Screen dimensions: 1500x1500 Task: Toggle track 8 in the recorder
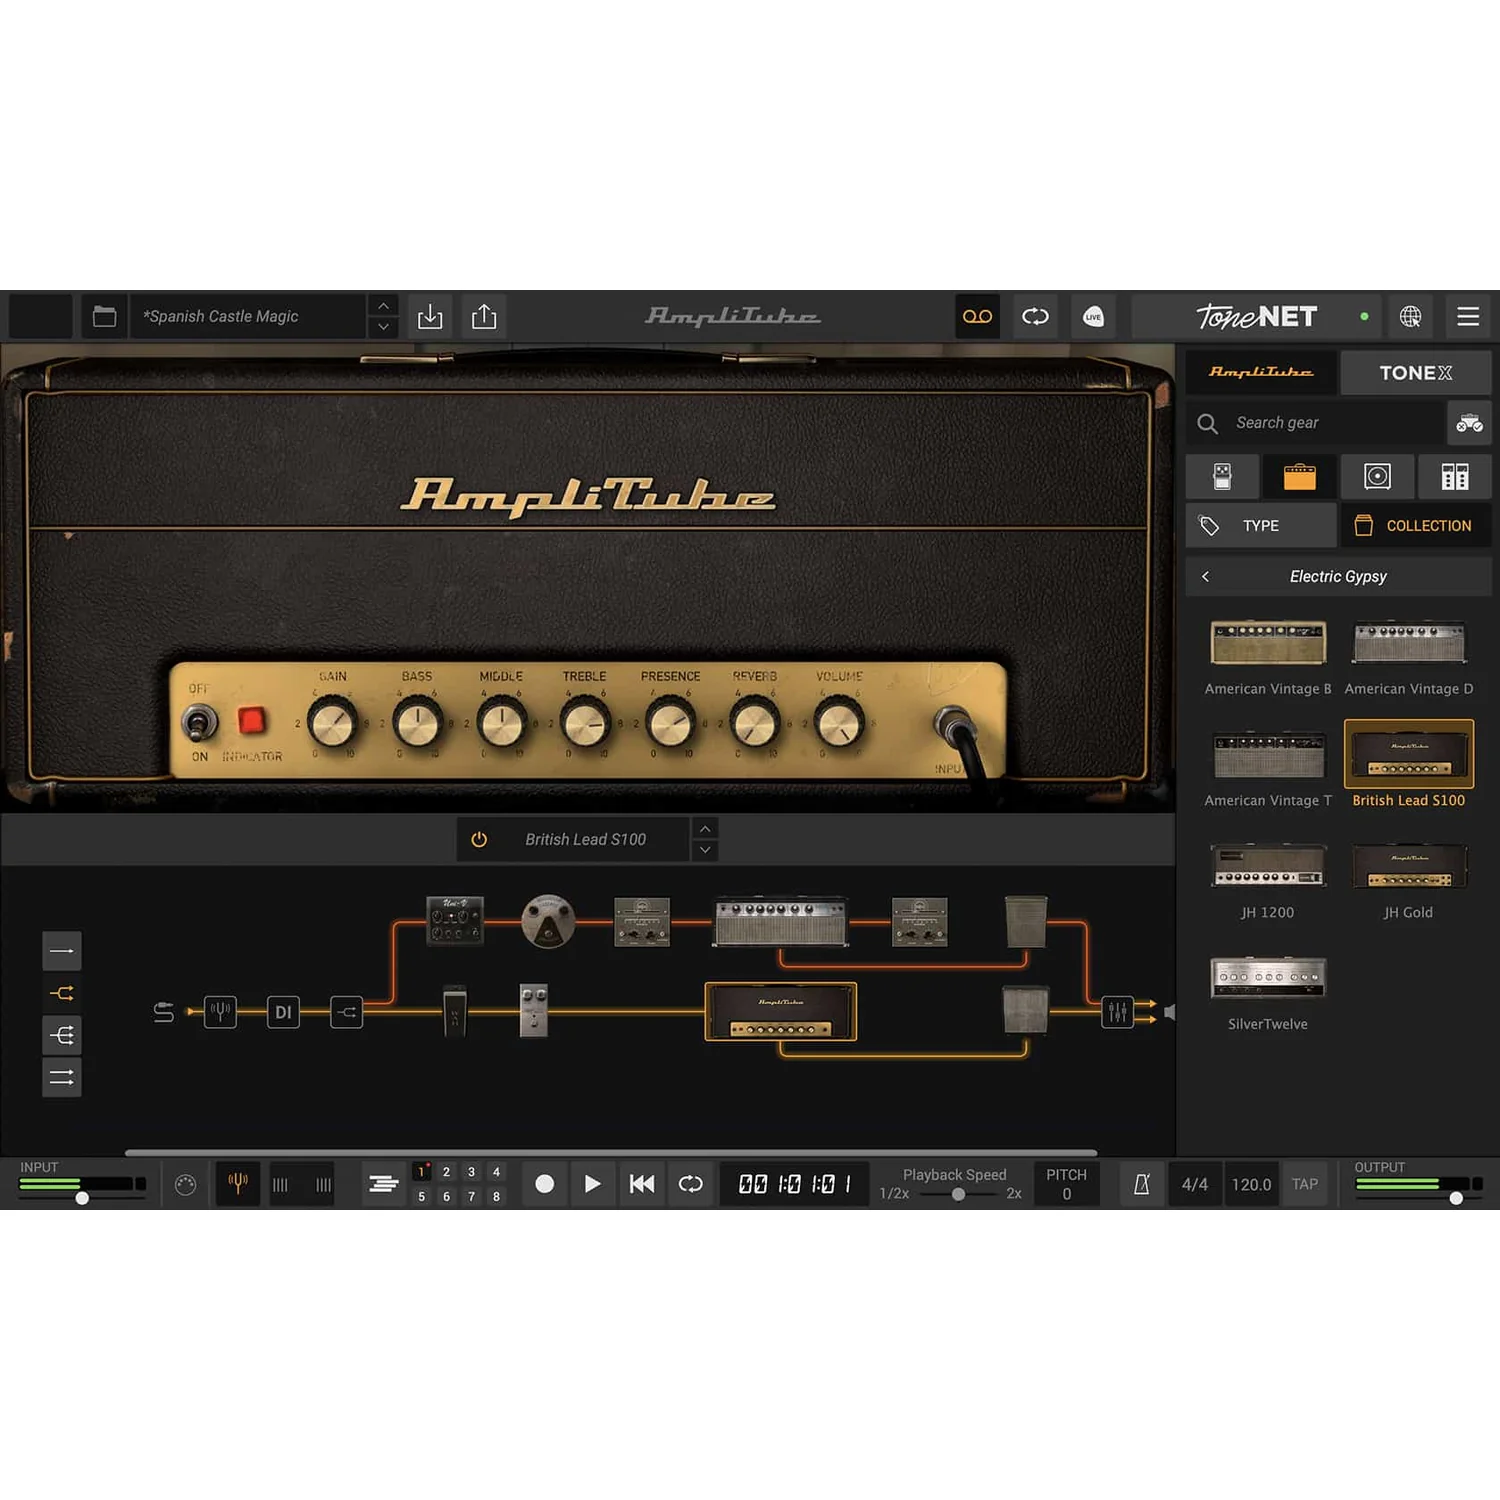(x=496, y=1196)
